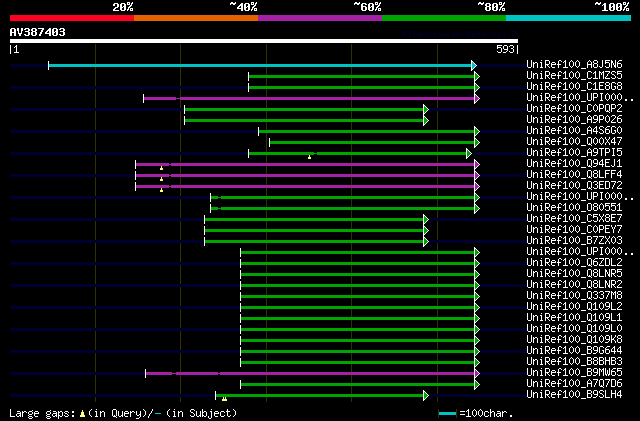The width and height of the screenshot is (640, 421).
Task: Click the cyan ~100% legend segment
Action: pos(569,18)
